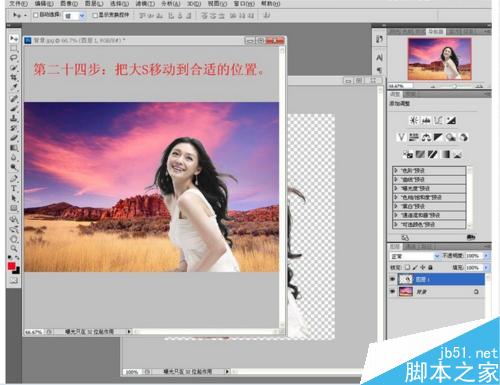Add a Vibrance adjustment
Viewport: 500px width, 385px height.
tap(401, 137)
